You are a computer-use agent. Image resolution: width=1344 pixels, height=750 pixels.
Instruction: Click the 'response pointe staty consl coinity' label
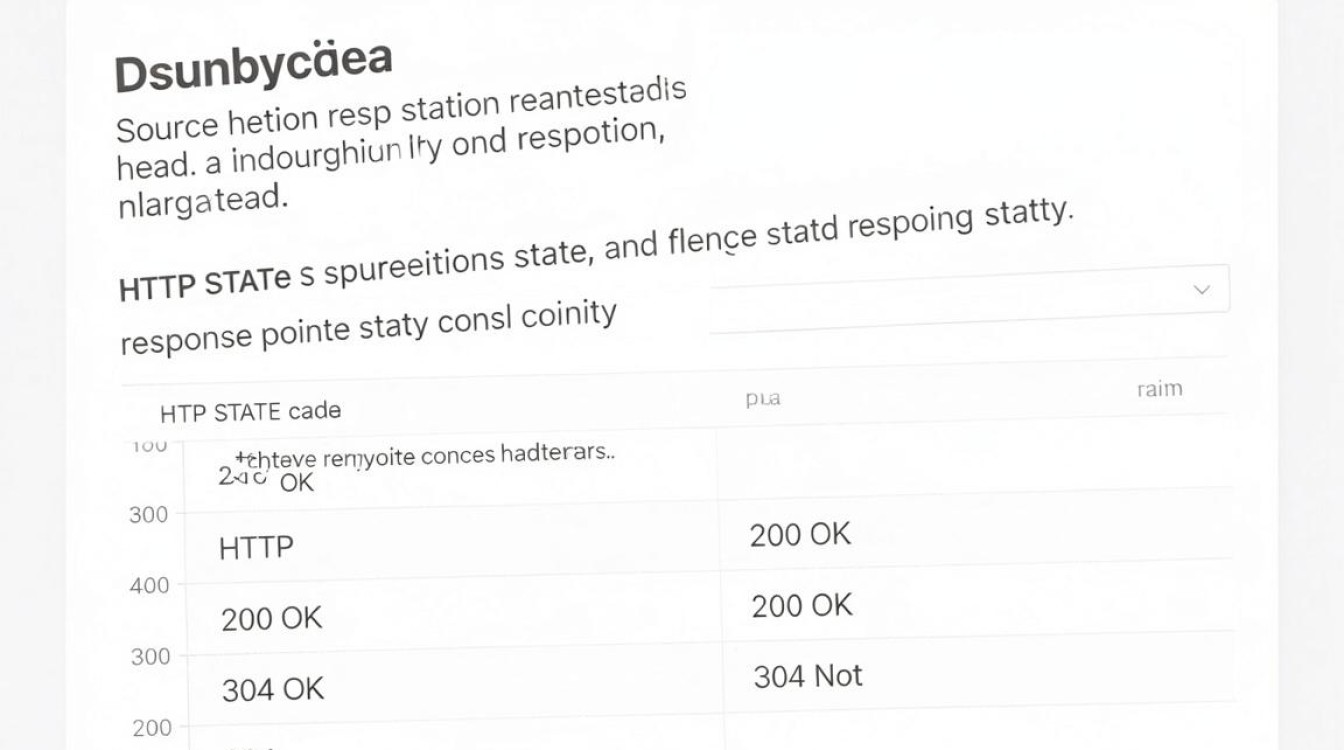coord(367,327)
